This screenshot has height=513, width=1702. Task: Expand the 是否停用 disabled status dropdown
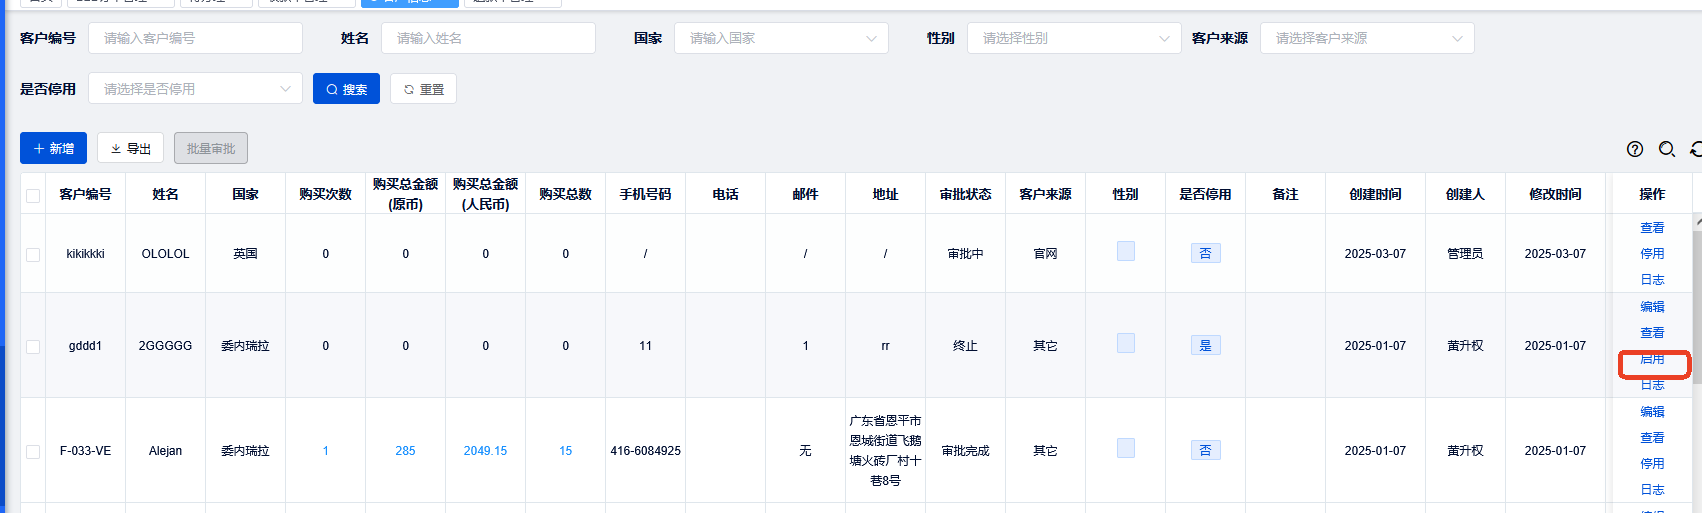[x=195, y=89]
